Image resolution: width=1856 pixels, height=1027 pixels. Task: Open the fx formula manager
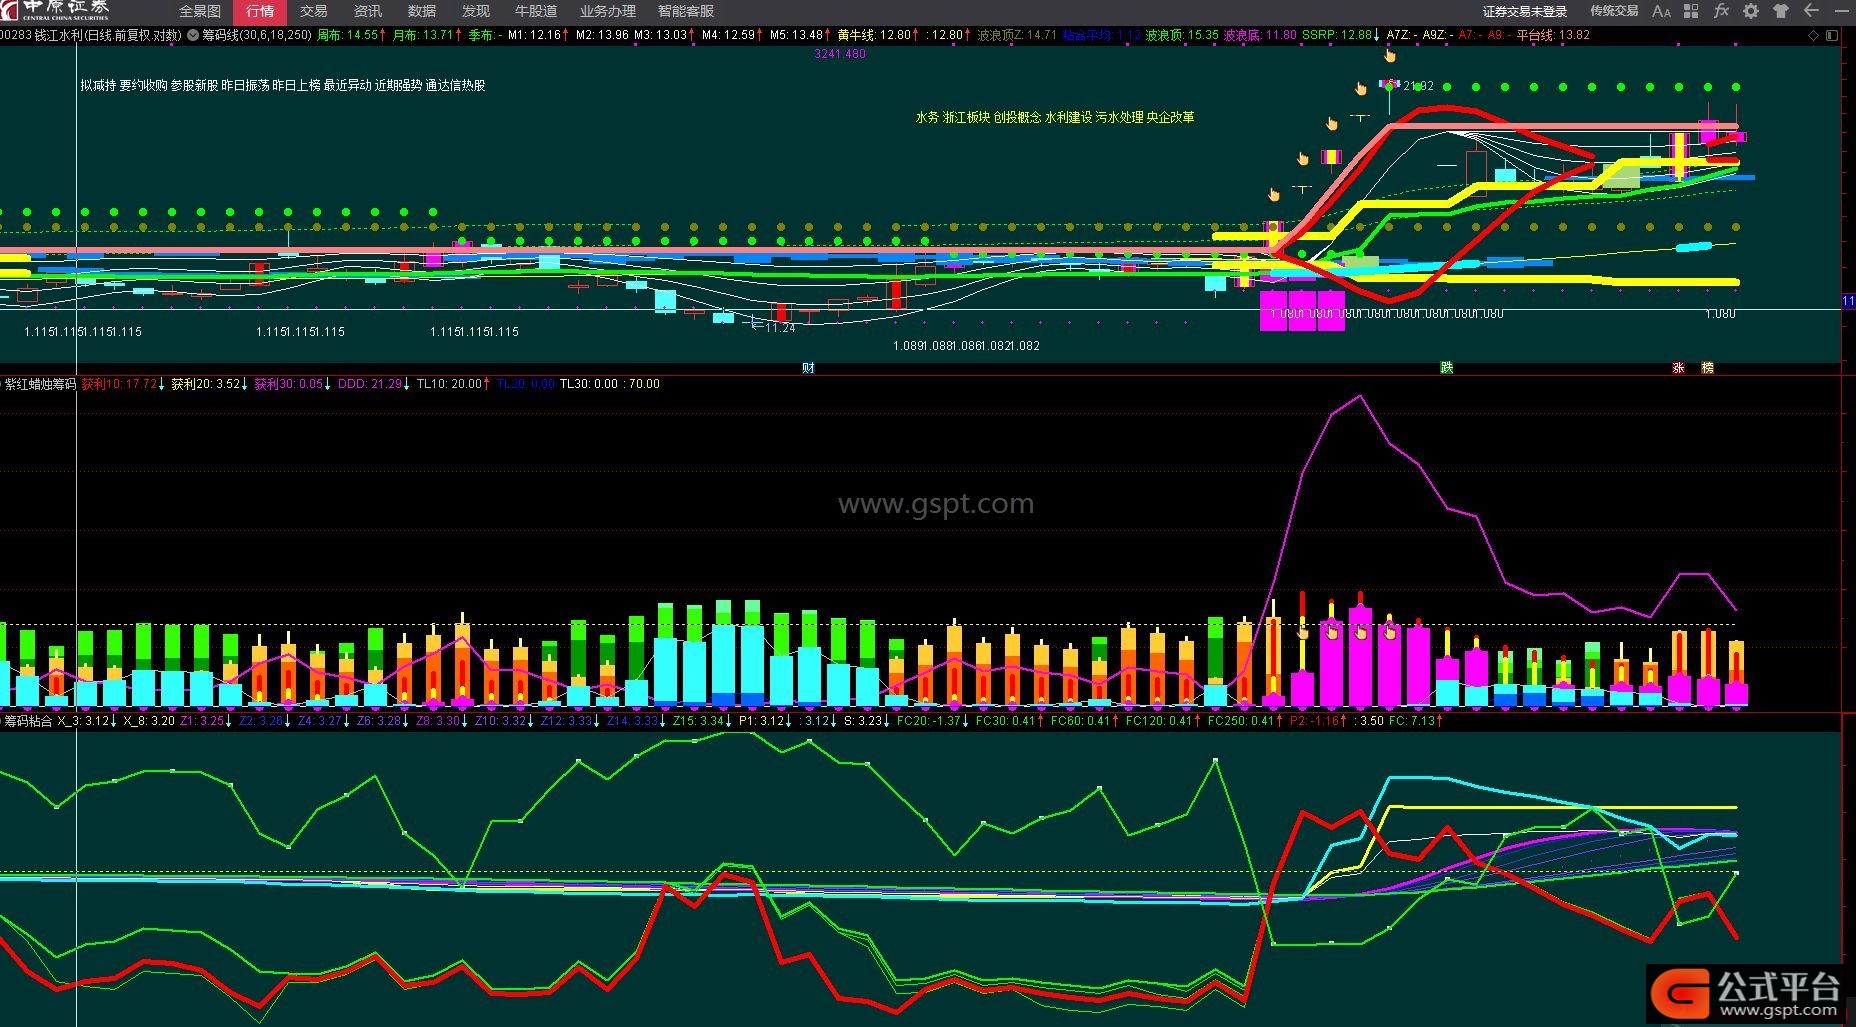1720,11
